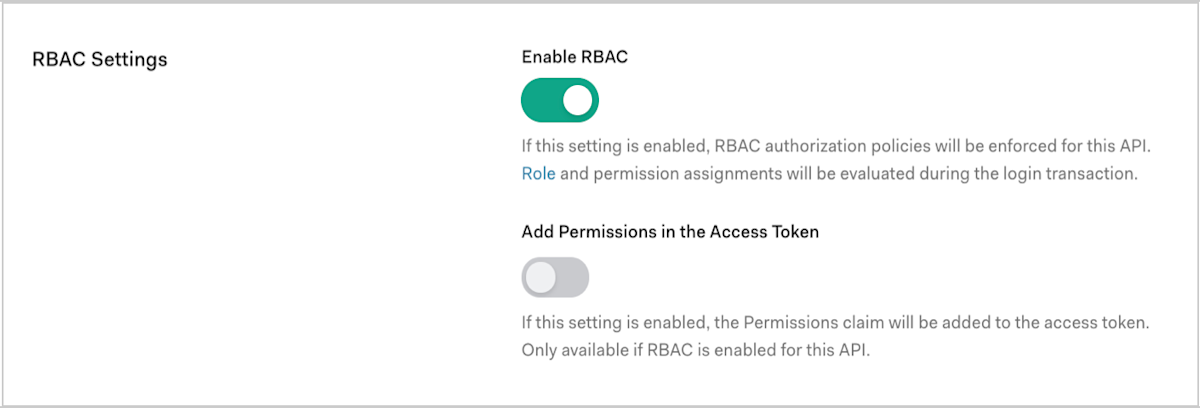Open the Role hyperlink
Image resolution: width=1200 pixels, height=408 pixels.
pos(538,173)
